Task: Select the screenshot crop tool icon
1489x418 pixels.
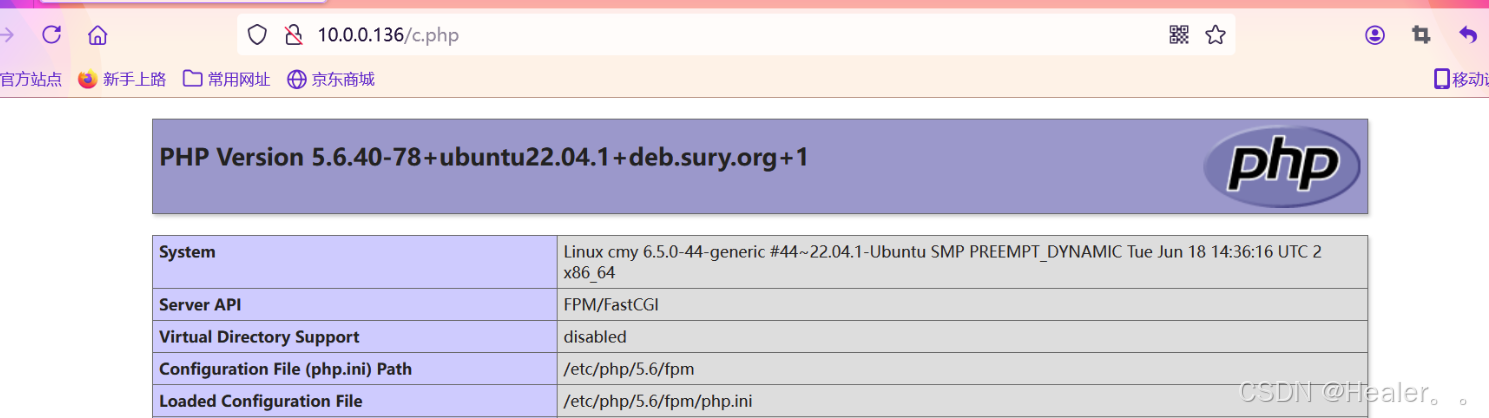Action: tap(1421, 35)
